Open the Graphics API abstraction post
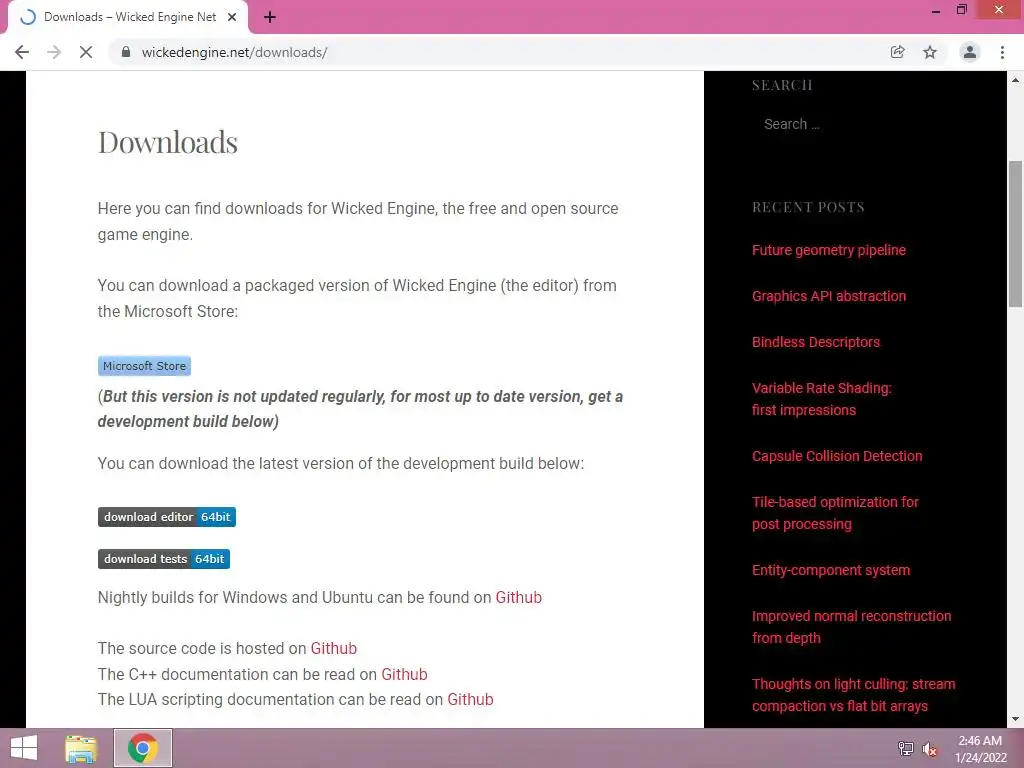The height and width of the screenshot is (768, 1024). click(829, 296)
